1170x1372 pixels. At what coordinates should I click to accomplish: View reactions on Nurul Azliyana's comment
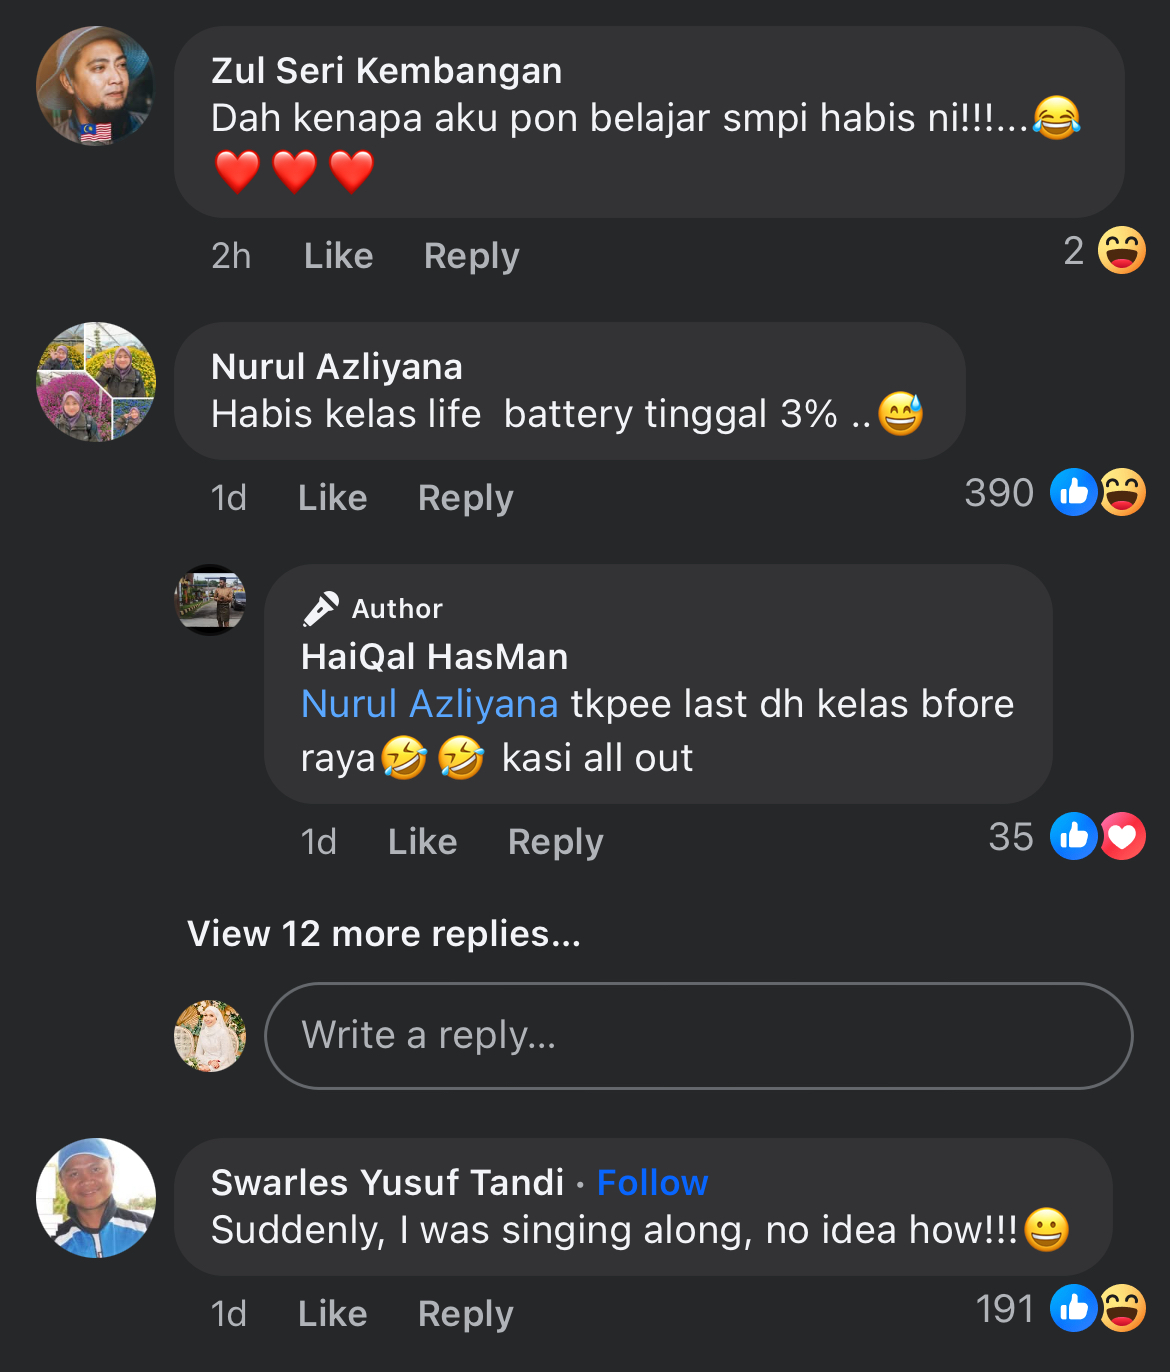point(1097,492)
